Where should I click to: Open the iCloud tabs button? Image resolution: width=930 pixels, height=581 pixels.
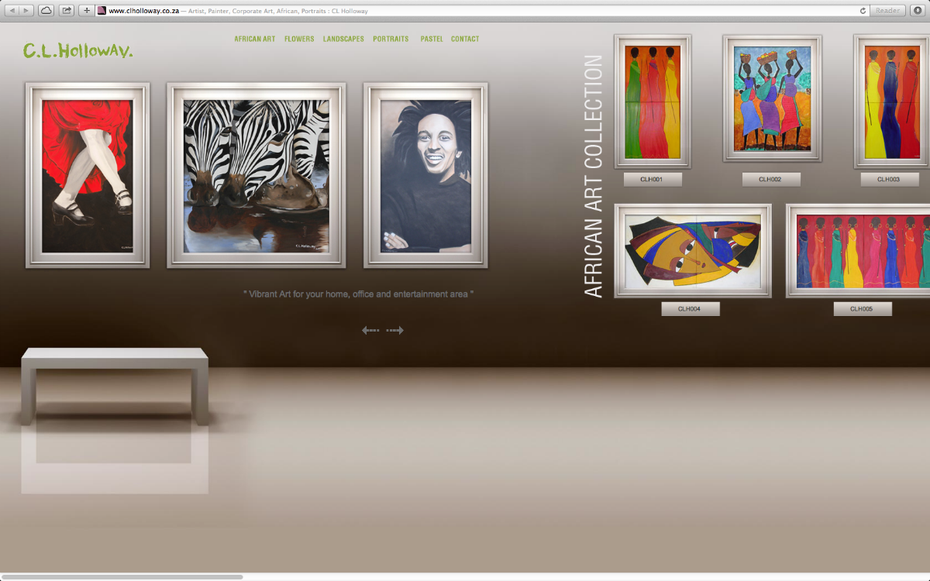point(47,10)
